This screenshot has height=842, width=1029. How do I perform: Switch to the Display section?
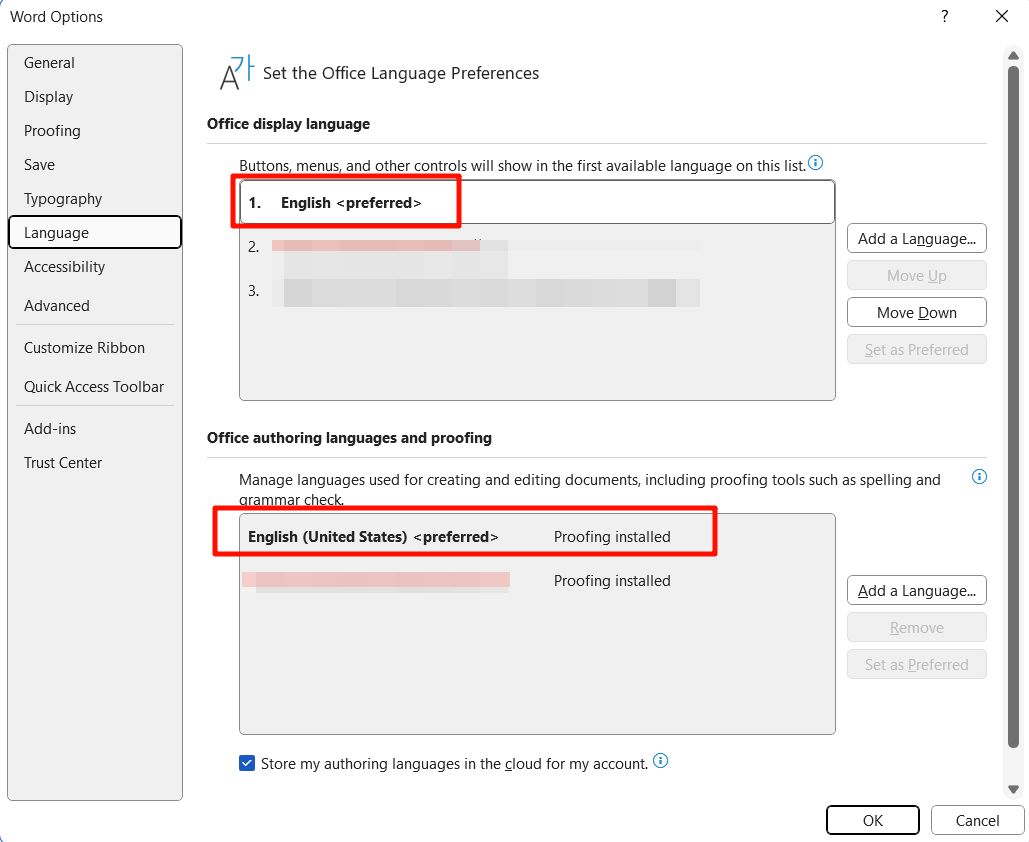pyautogui.click(x=48, y=96)
